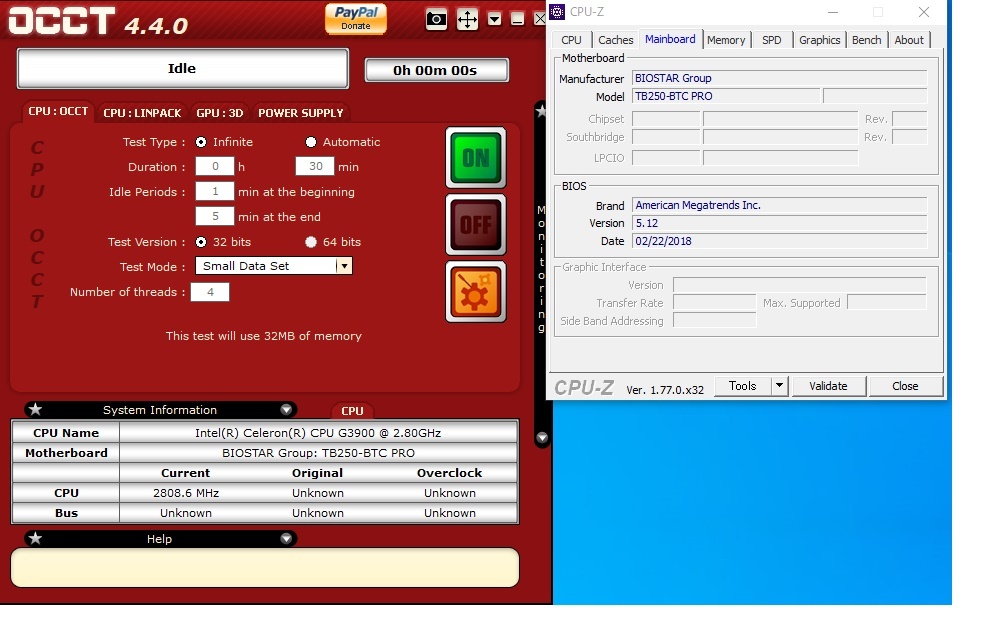Choose the 64 bits test version
Screen dimensions: 1008x630
311,242
